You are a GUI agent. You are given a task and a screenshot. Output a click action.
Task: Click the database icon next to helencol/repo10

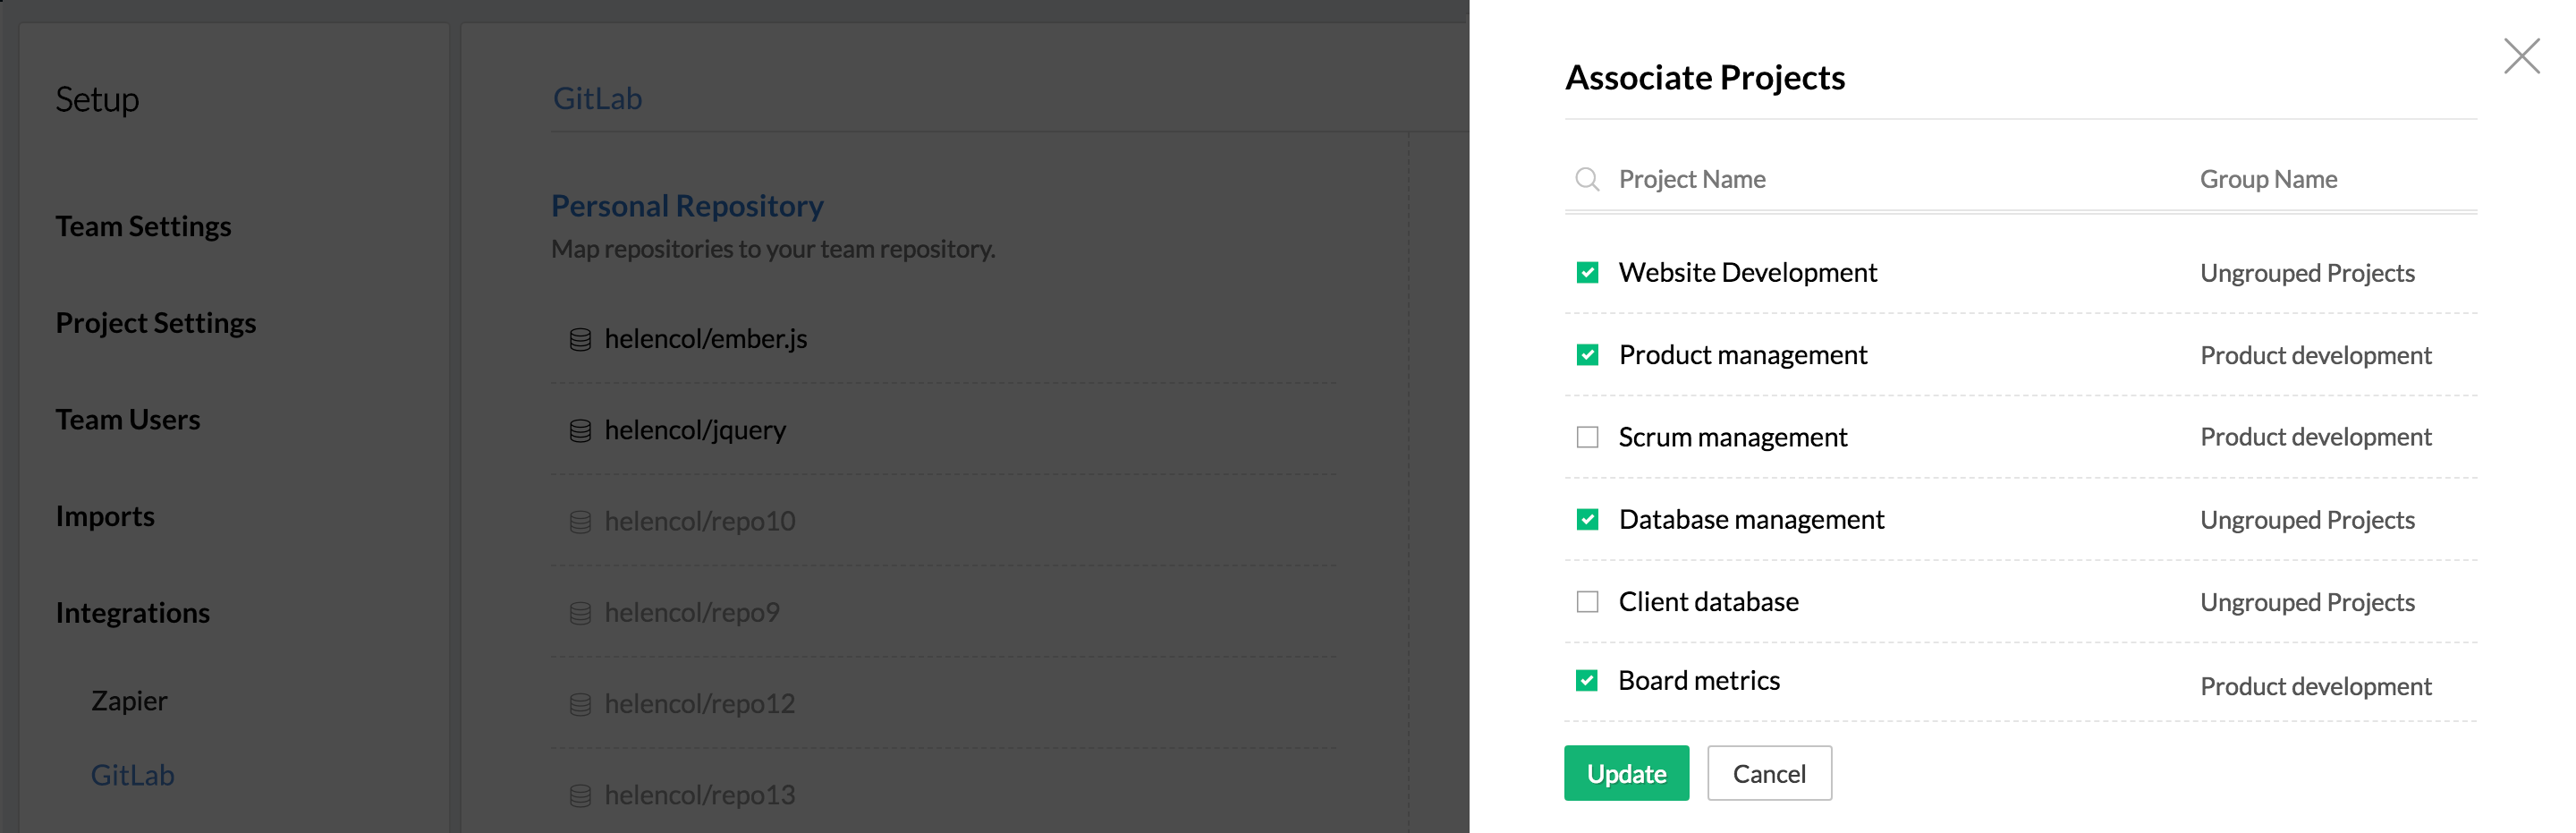(580, 522)
